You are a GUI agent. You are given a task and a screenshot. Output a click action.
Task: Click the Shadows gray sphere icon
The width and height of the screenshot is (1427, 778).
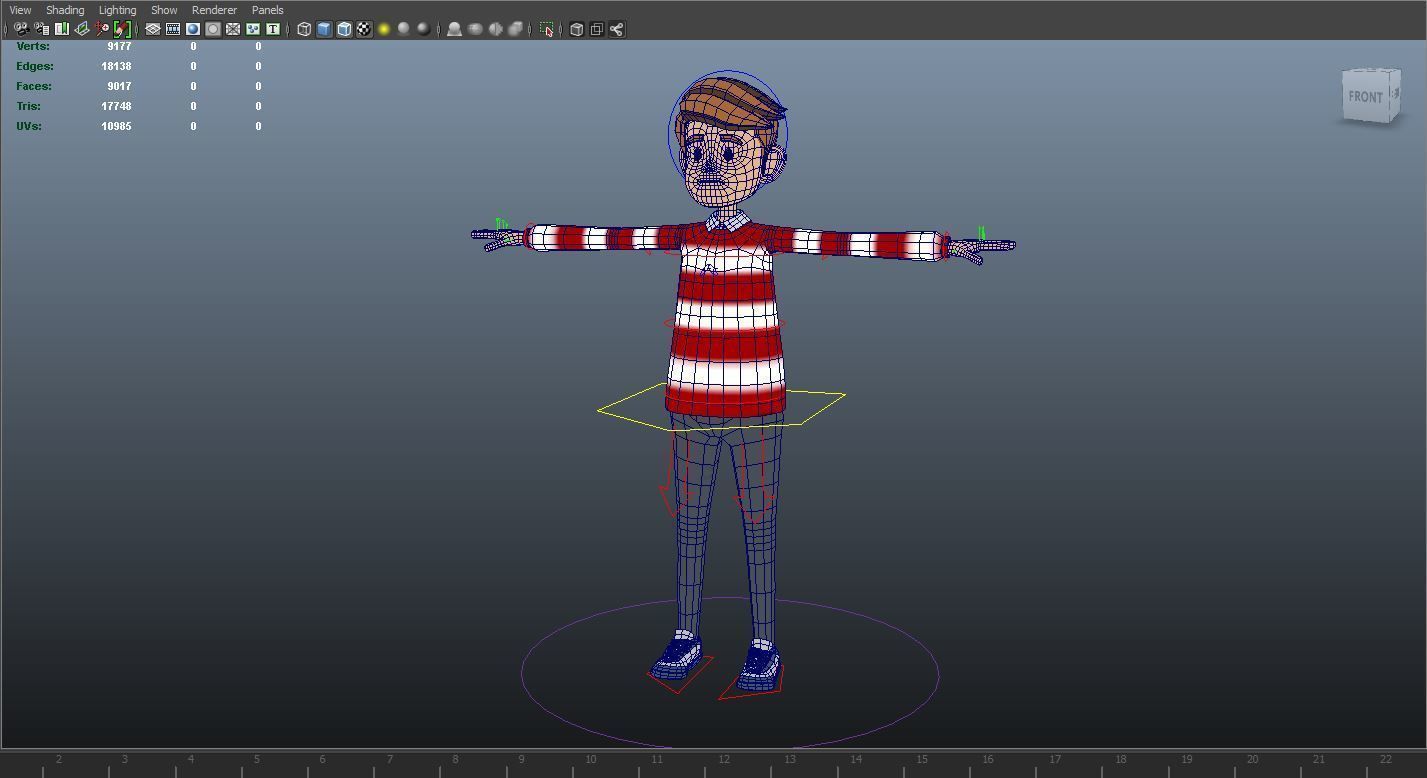pyautogui.click(x=404, y=29)
